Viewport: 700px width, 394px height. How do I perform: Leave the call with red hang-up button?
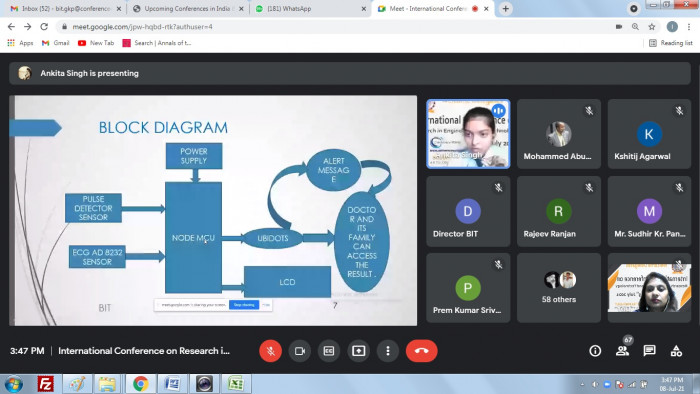pyautogui.click(x=421, y=351)
